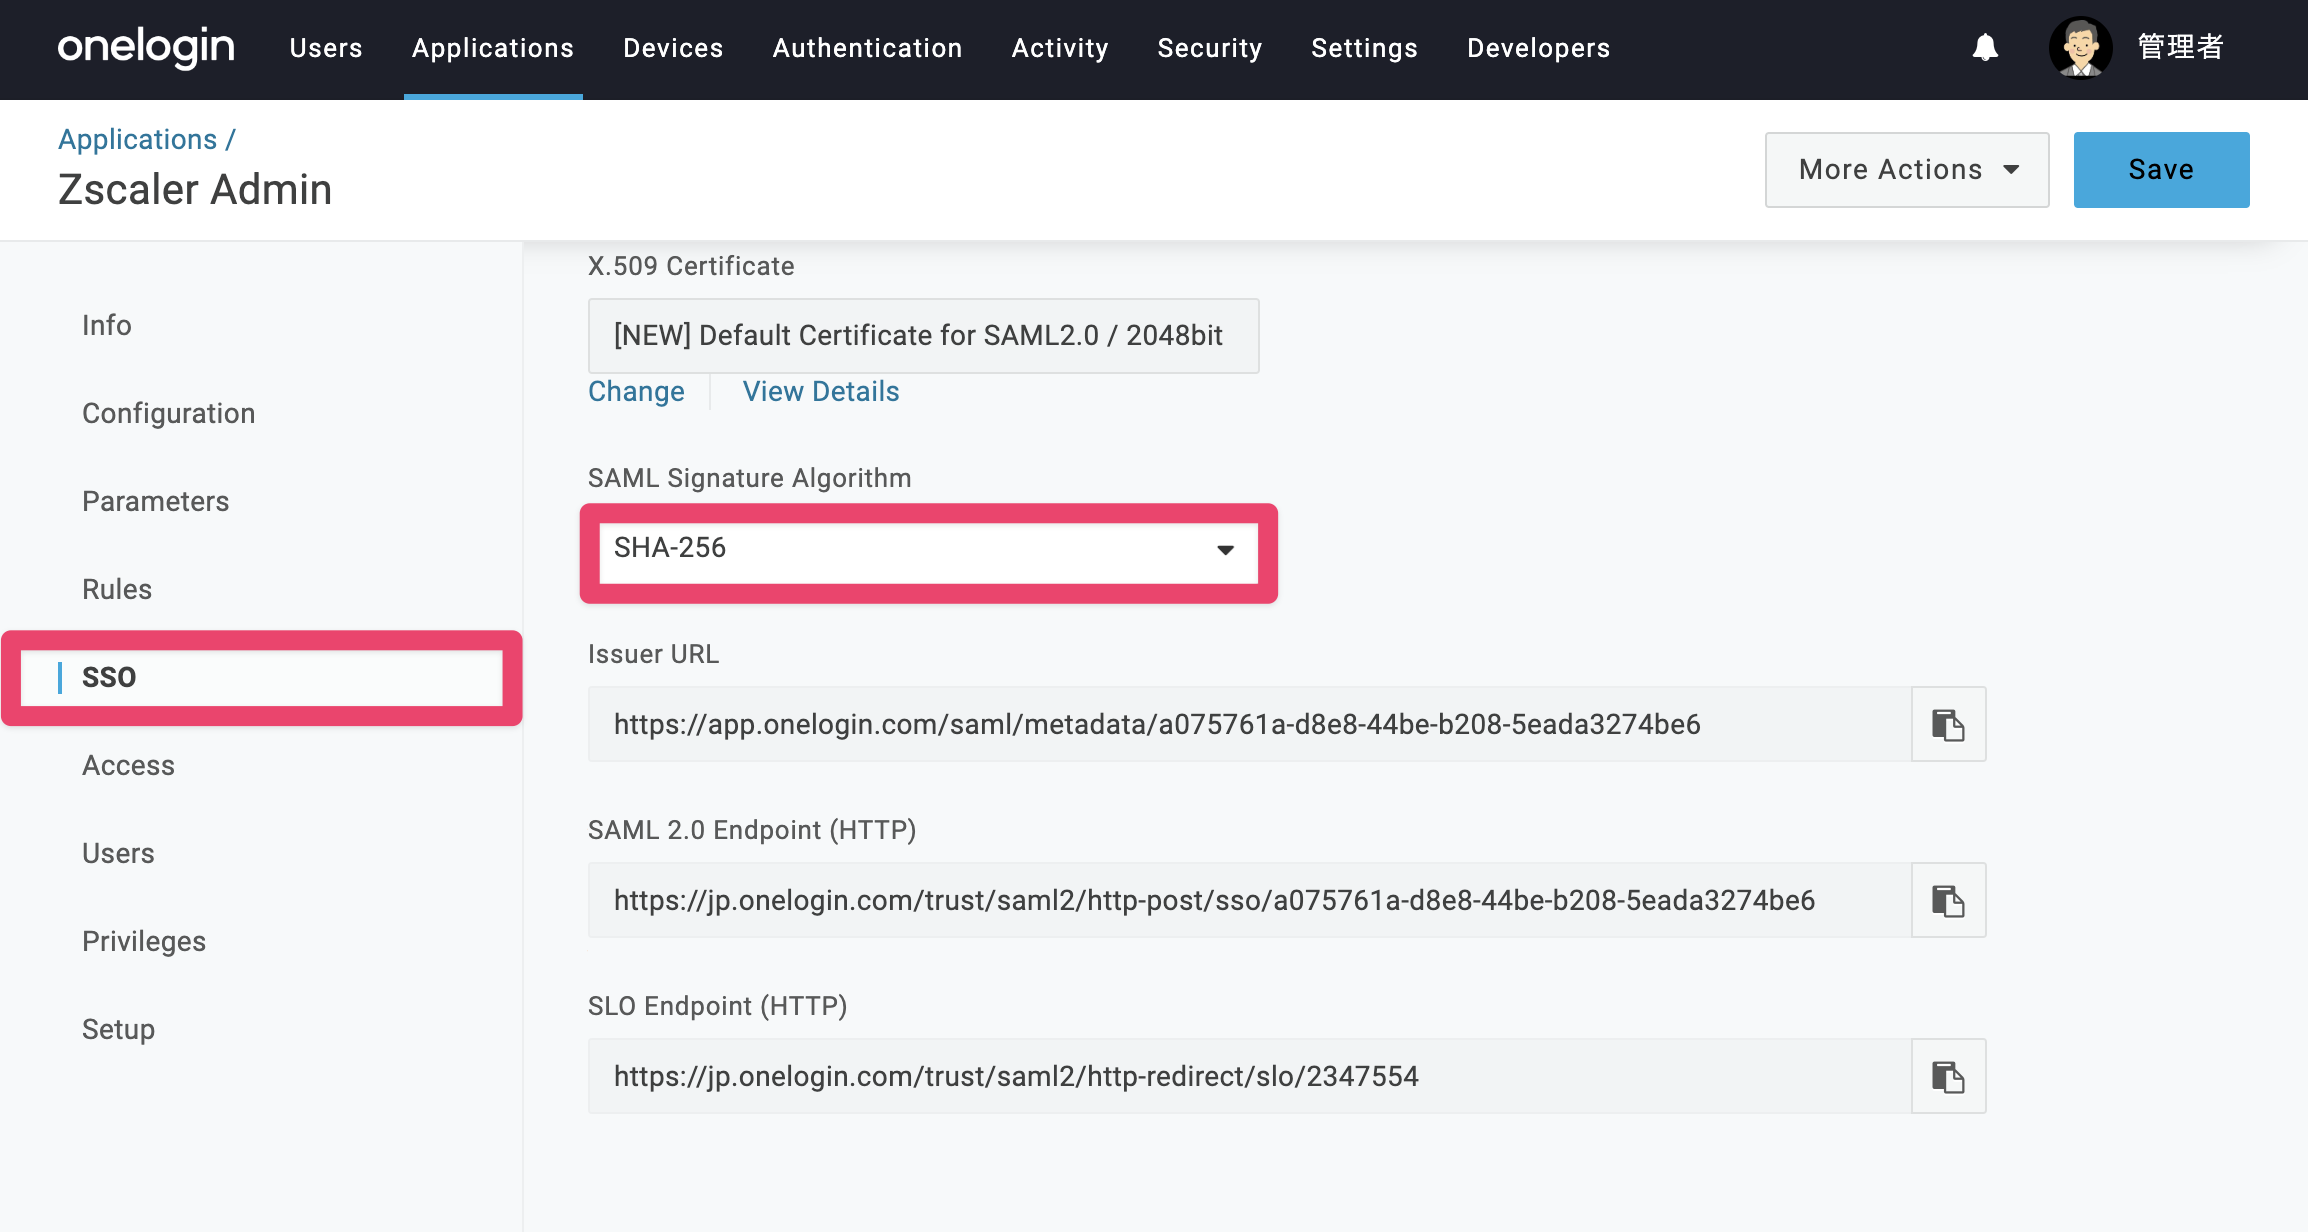The height and width of the screenshot is (1232, 2308).
Task: Switch to the Parameters side tab
Action: (156, 501)
